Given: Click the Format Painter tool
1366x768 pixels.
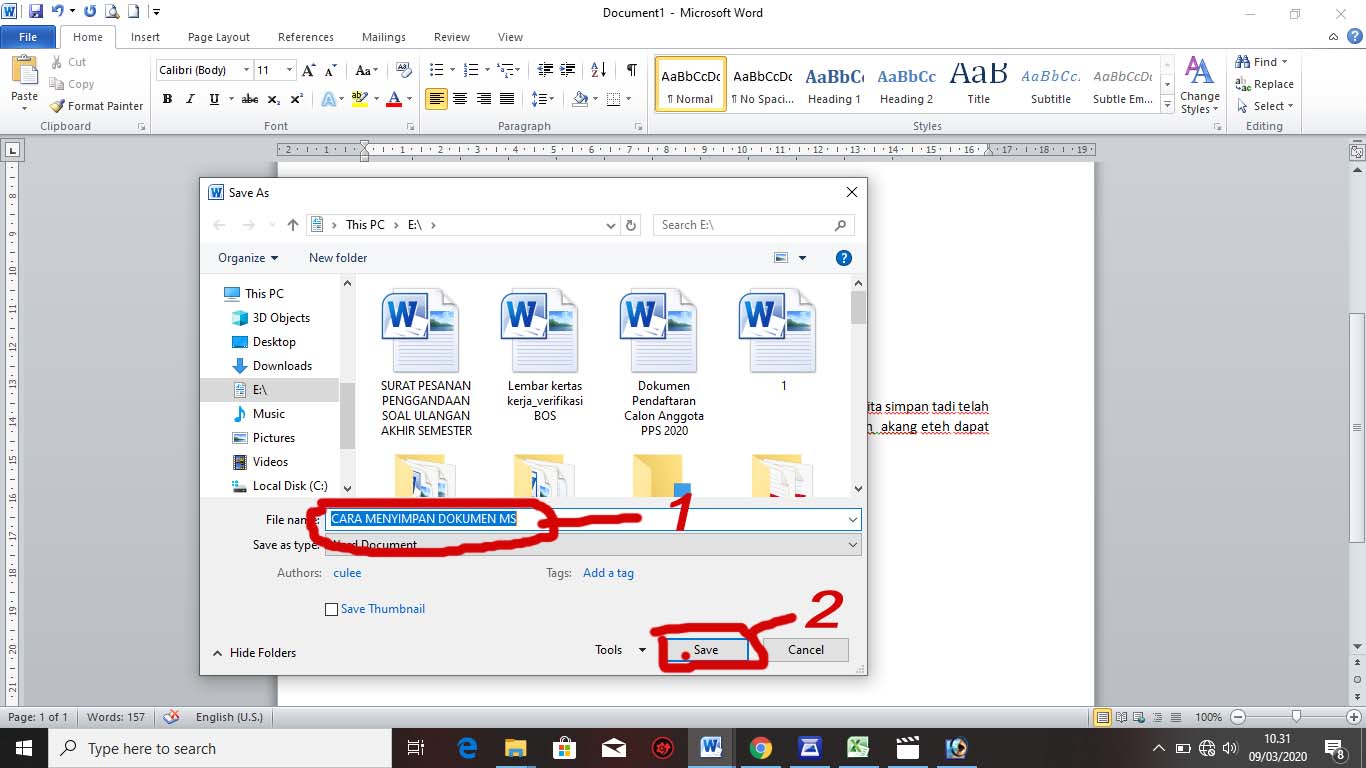Looking at the screenshot, I should click(x=96, y=106).
